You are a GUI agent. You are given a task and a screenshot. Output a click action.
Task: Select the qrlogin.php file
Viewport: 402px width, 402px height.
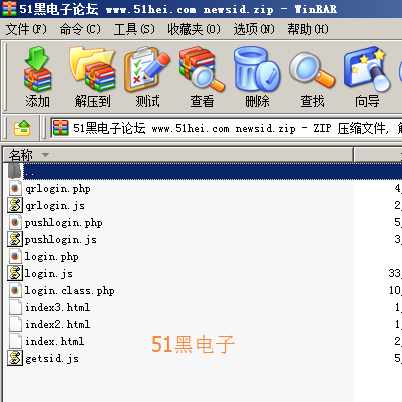click(x=58, y=189)
